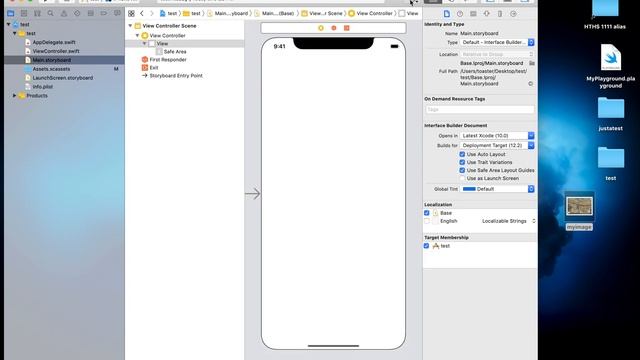Click the On Demand Resource Tags field
The width and height of the screenshot is (640, 360).
click(480, 110)
